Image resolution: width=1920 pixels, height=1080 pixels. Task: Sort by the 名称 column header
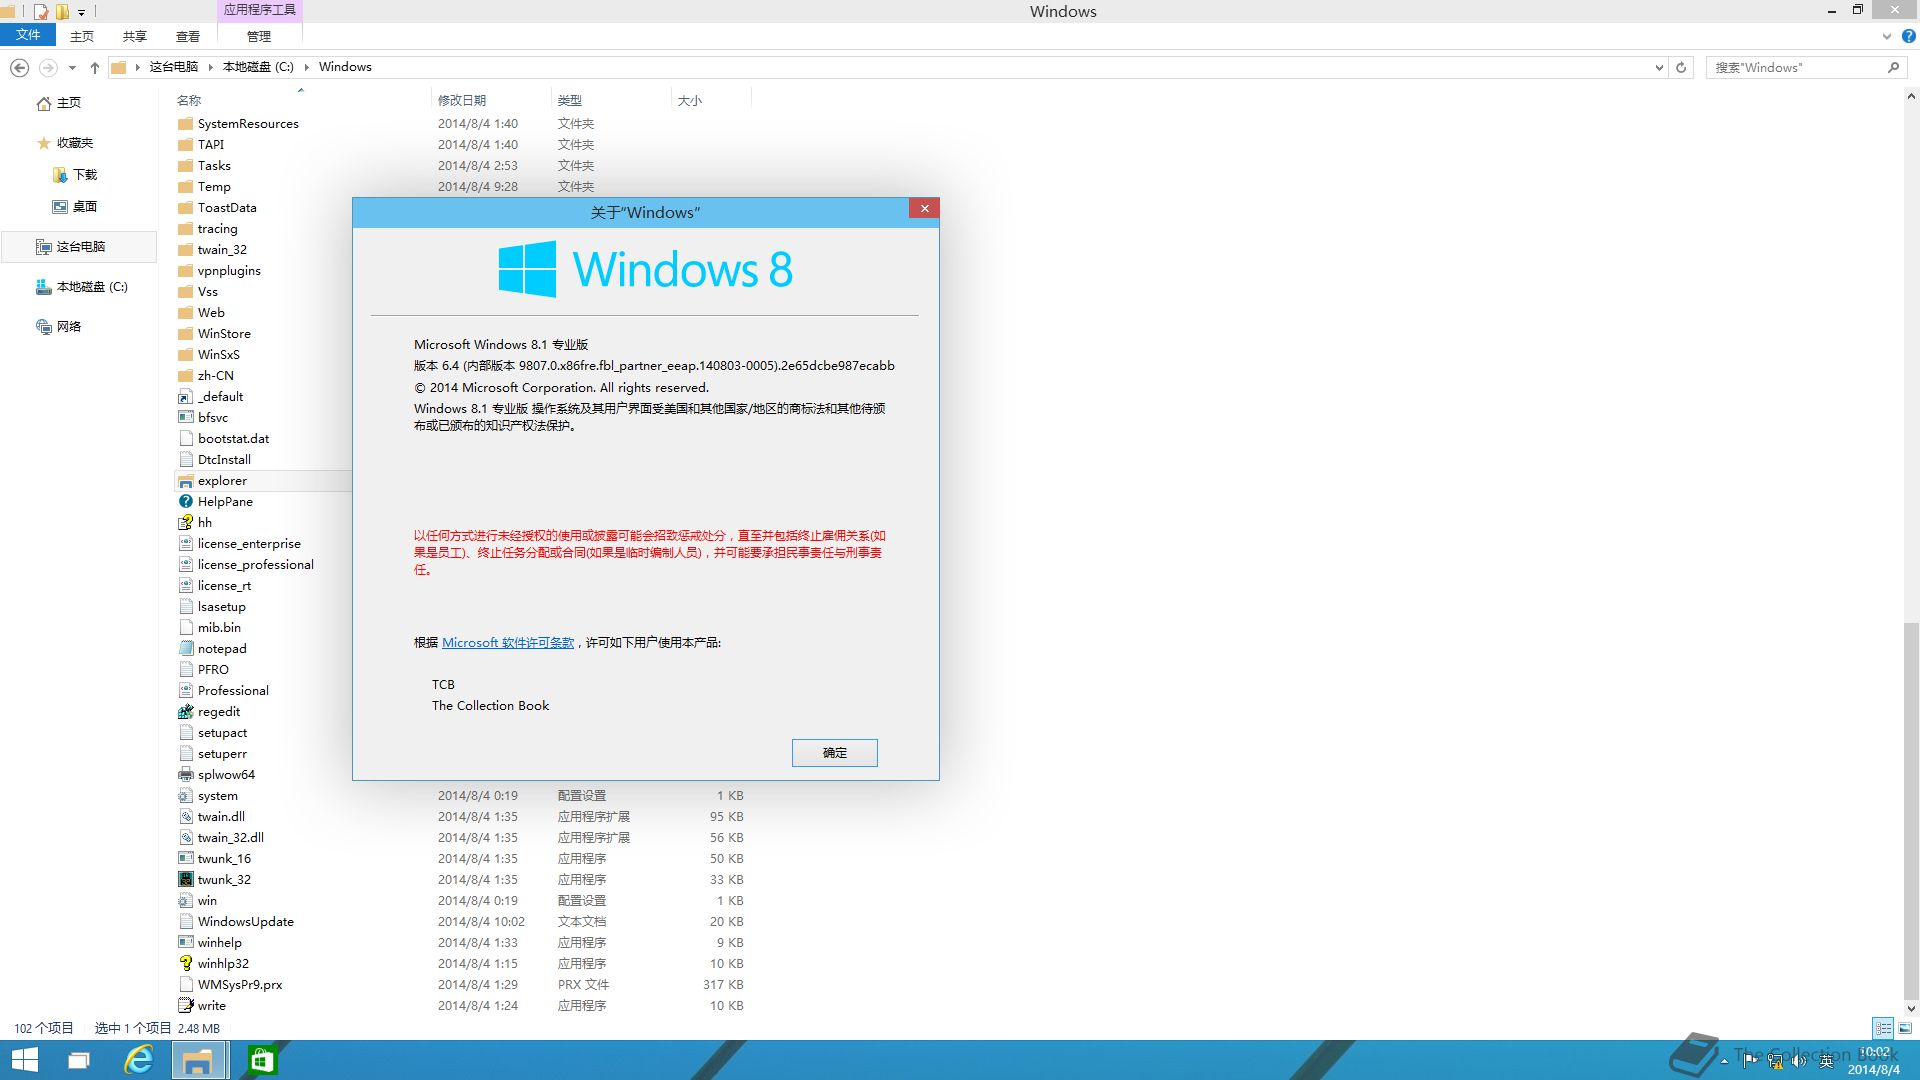[x=189, y=101]
